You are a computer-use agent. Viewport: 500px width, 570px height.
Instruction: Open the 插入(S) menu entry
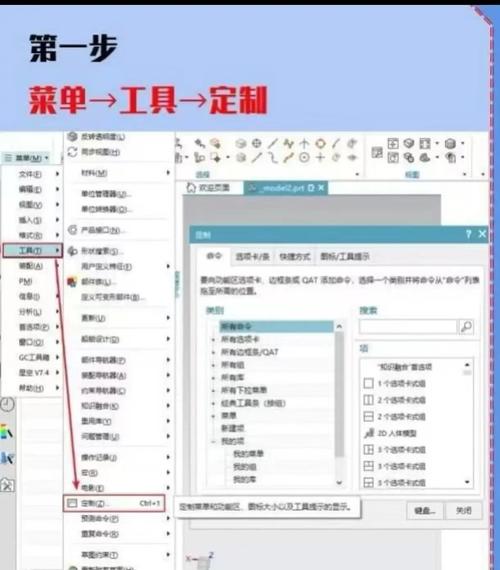coord(32,220)
